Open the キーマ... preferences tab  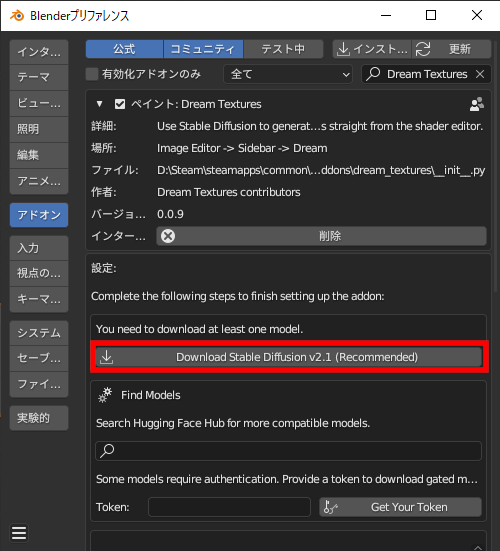tap(39, 299)
